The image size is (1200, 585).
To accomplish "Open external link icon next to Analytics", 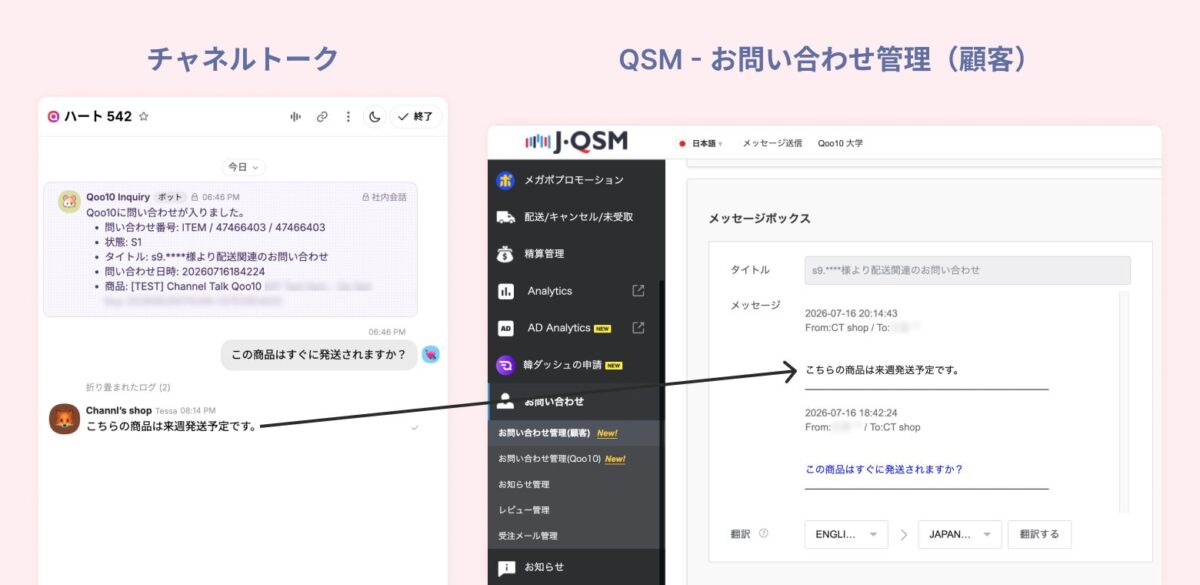I will point(638,291).
